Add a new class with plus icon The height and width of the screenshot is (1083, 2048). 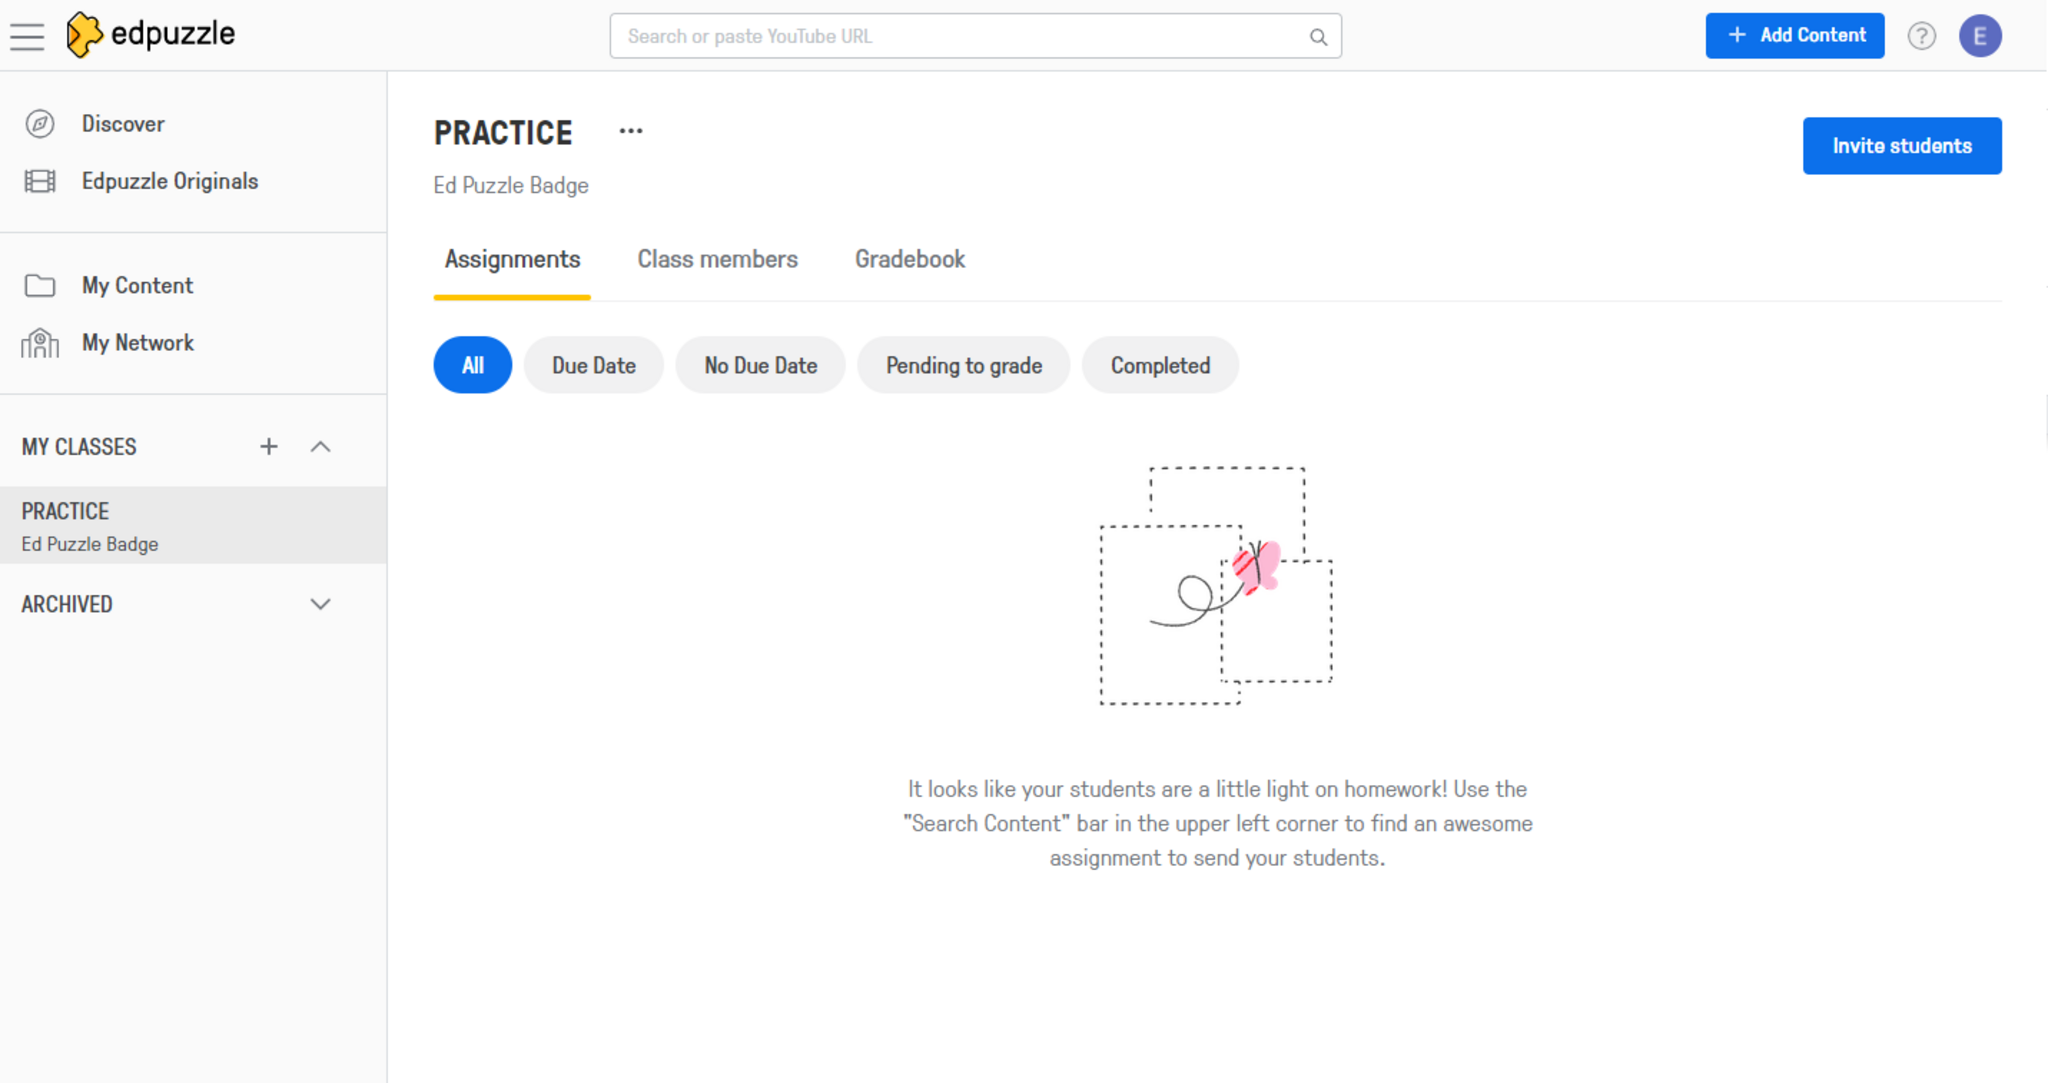click(x=268, y=447)
